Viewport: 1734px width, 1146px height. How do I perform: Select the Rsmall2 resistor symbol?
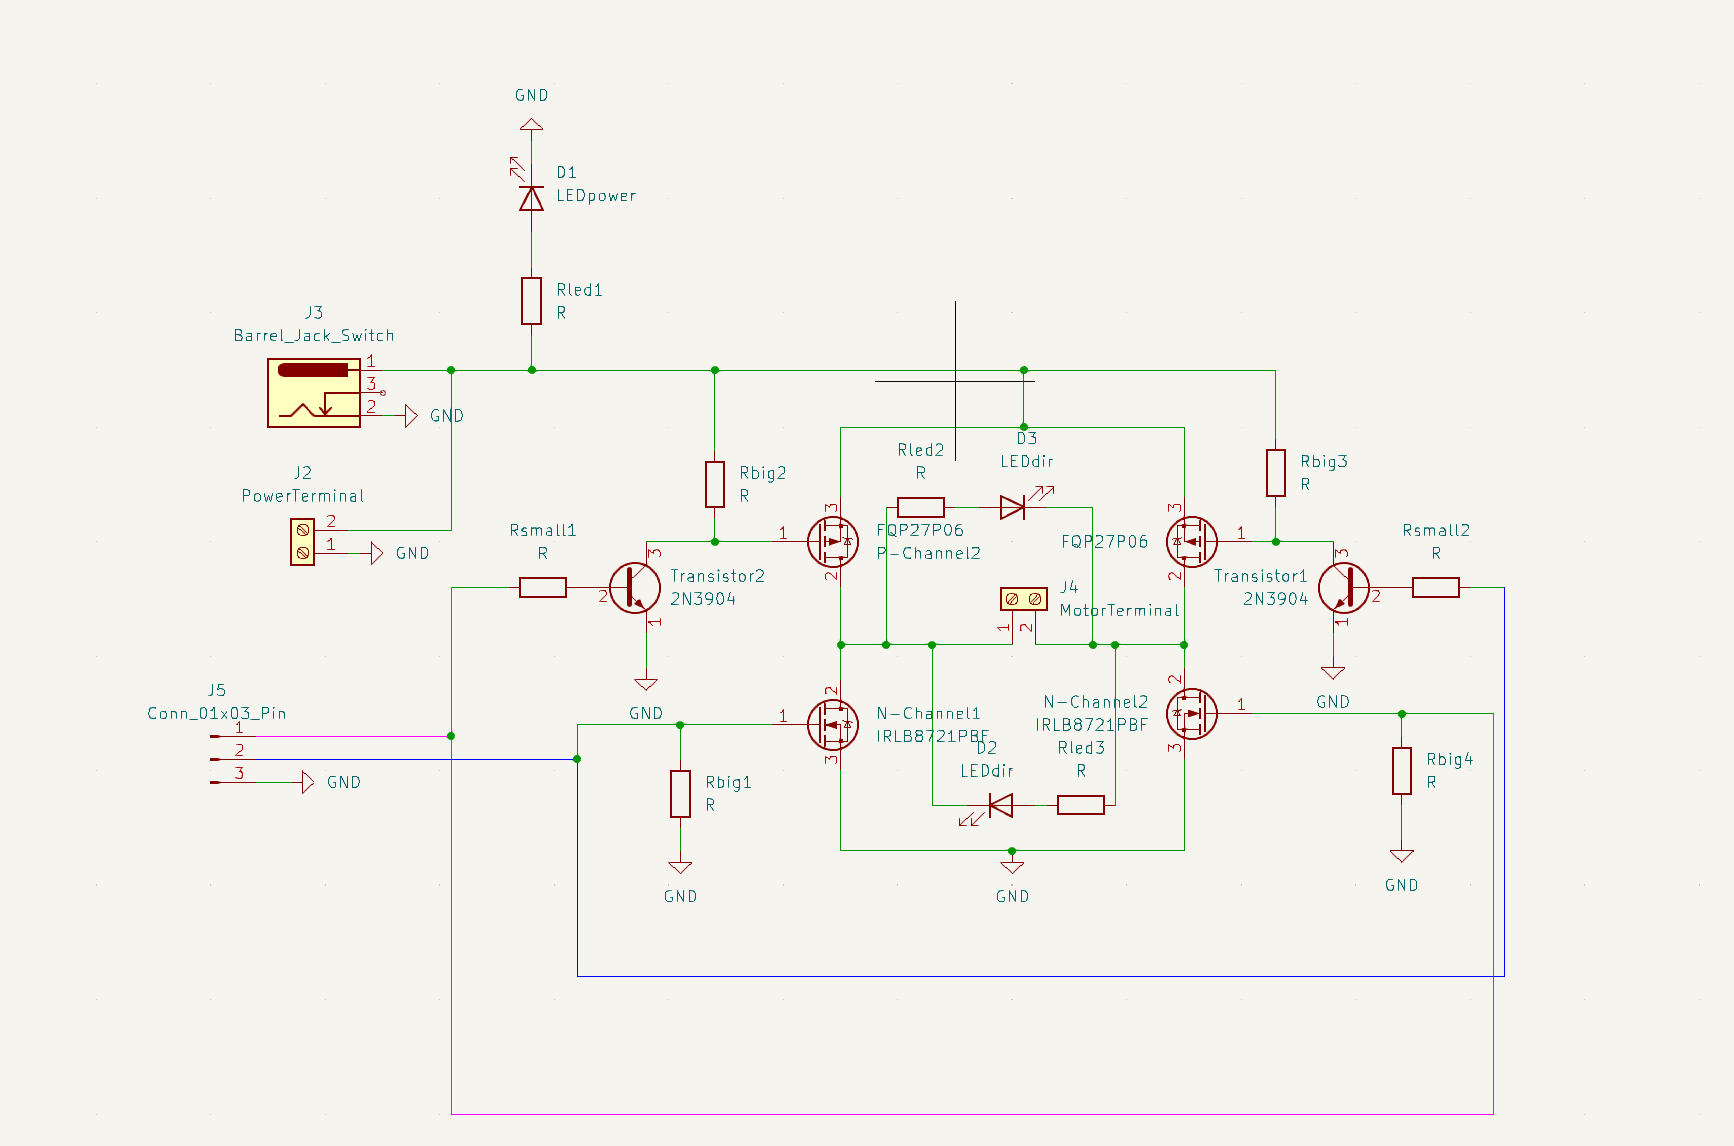pos(1435,588)
